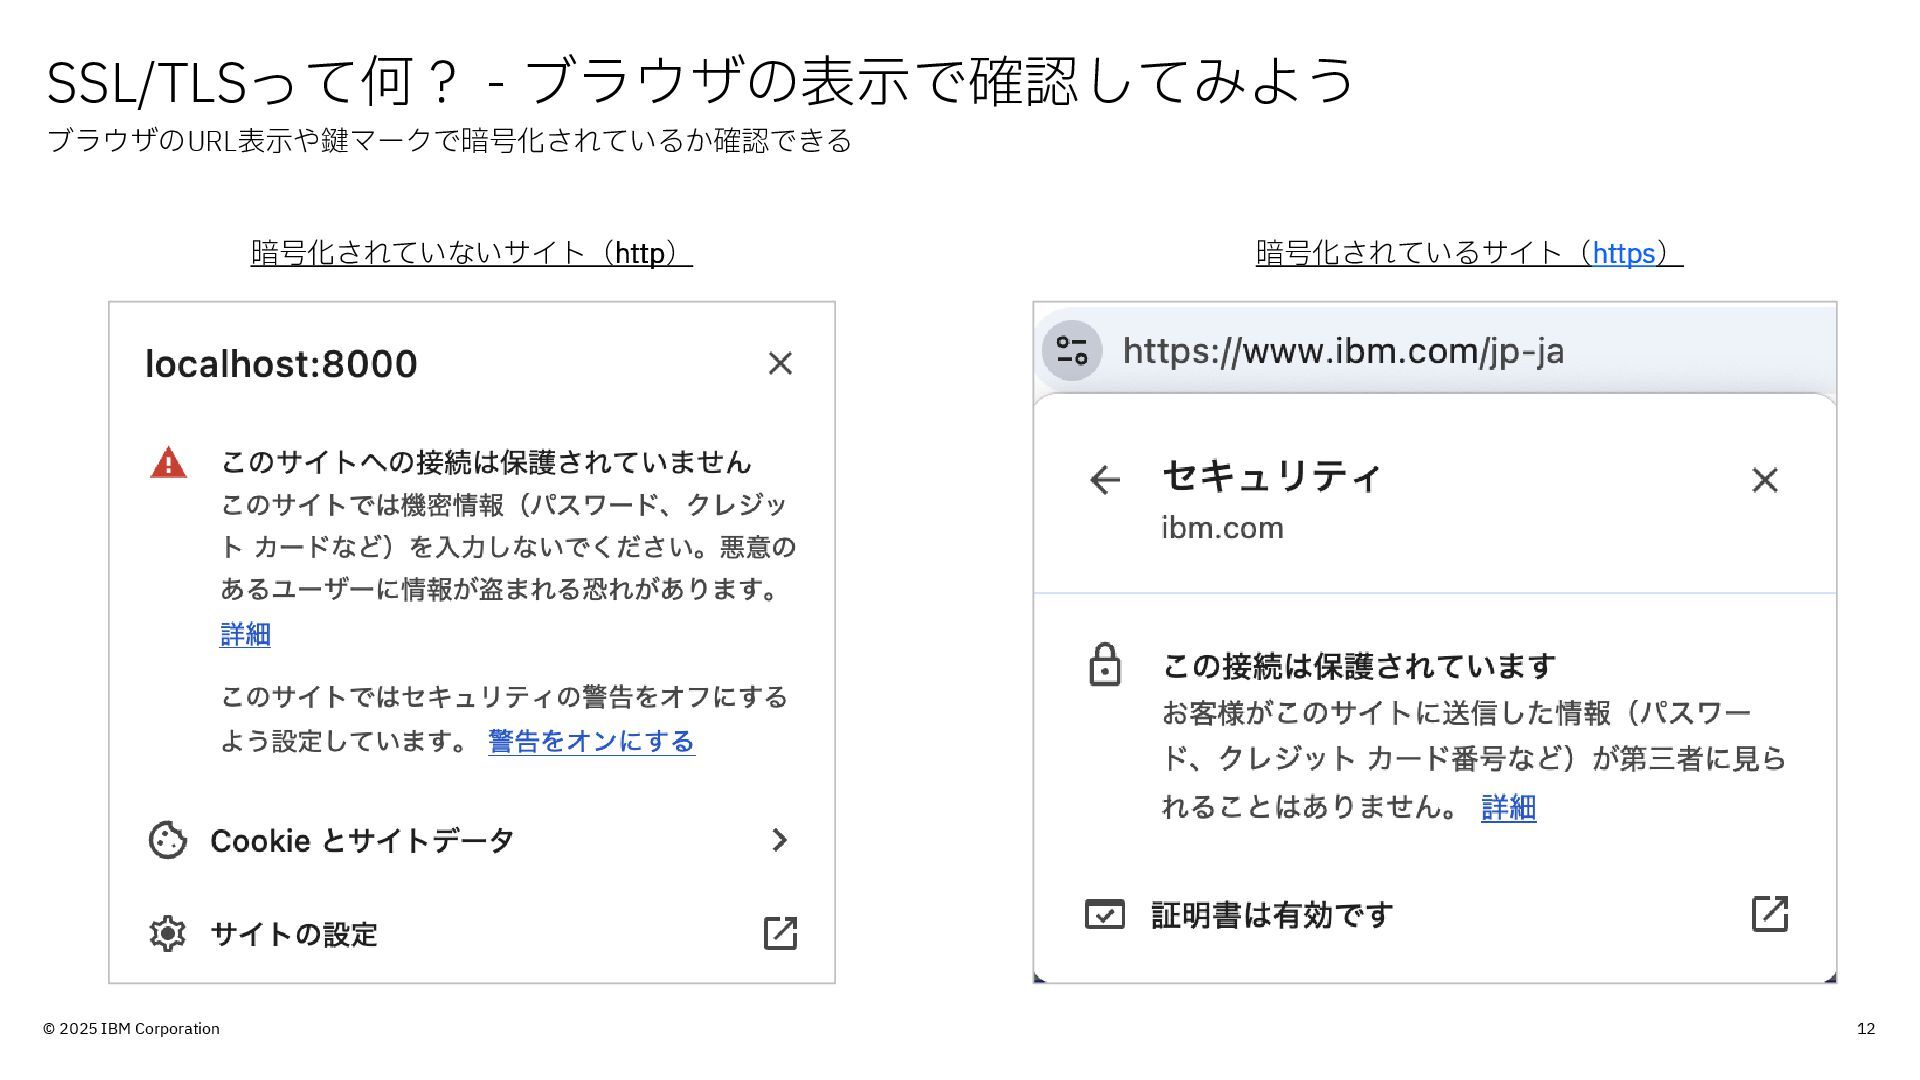Open certificate details external link icon

tap(1769, 914)
